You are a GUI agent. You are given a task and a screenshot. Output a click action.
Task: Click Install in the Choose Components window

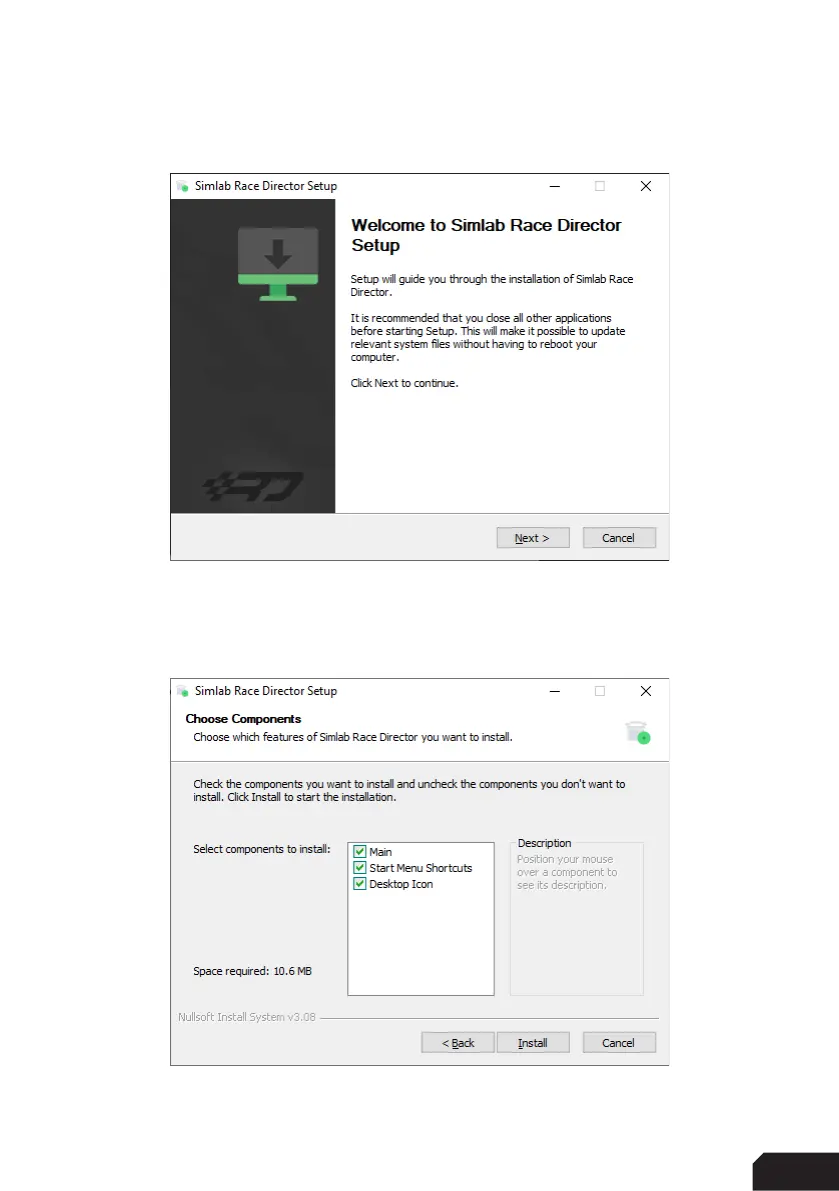[532, 1043]
